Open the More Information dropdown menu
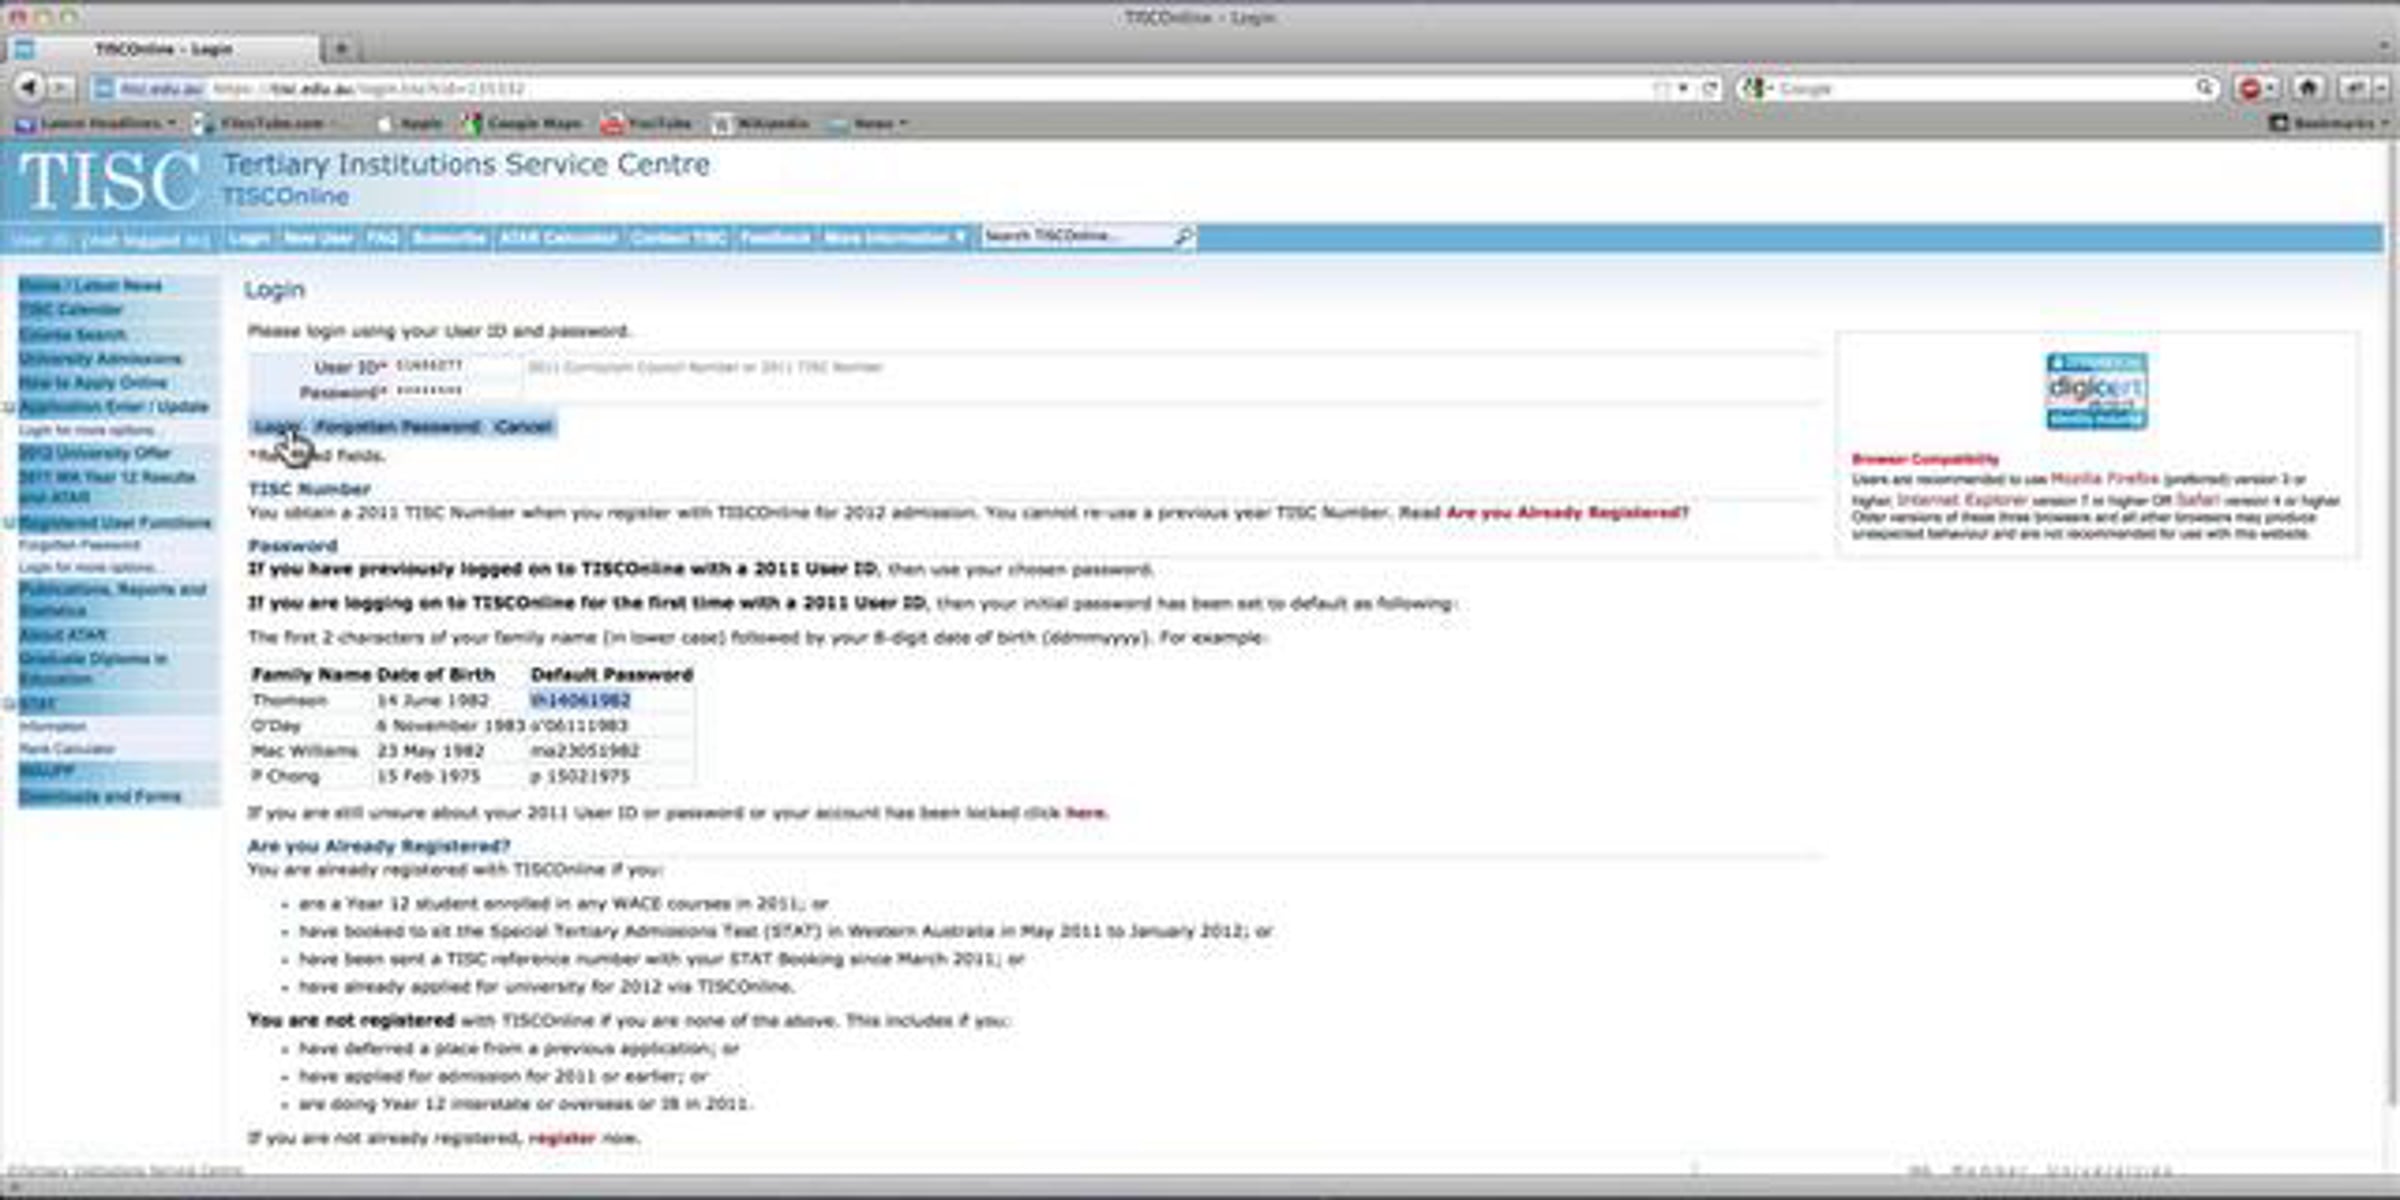Image resolution: width=2400 pixels, height=1200 pixels. [x=894, y=237]
